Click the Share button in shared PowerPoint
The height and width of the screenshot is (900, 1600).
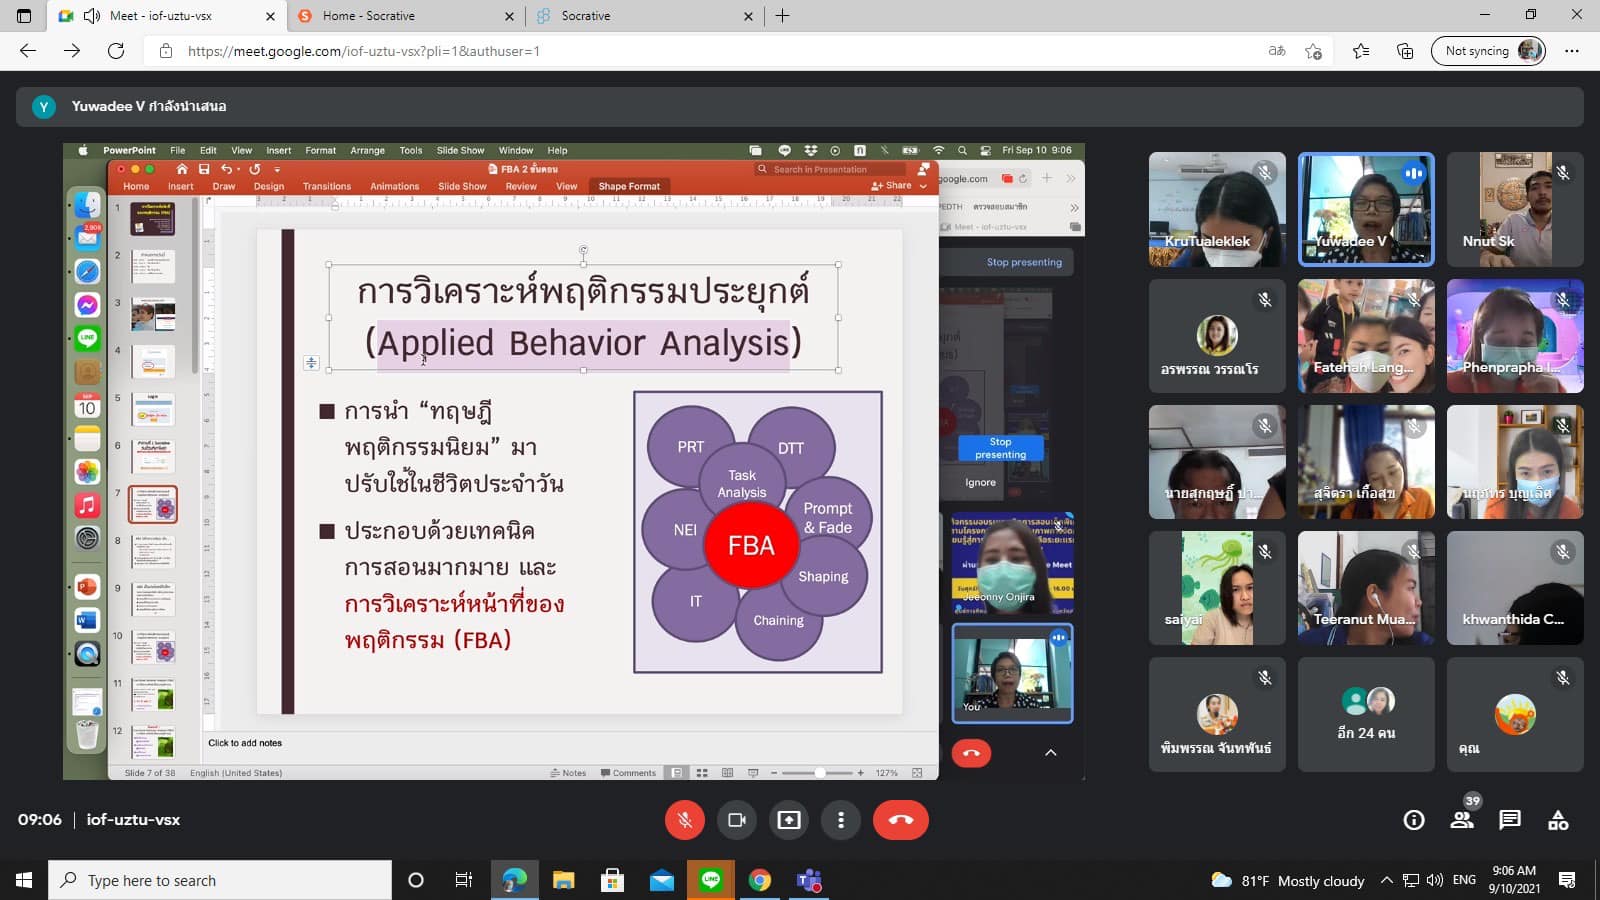(x=892, y=186)
